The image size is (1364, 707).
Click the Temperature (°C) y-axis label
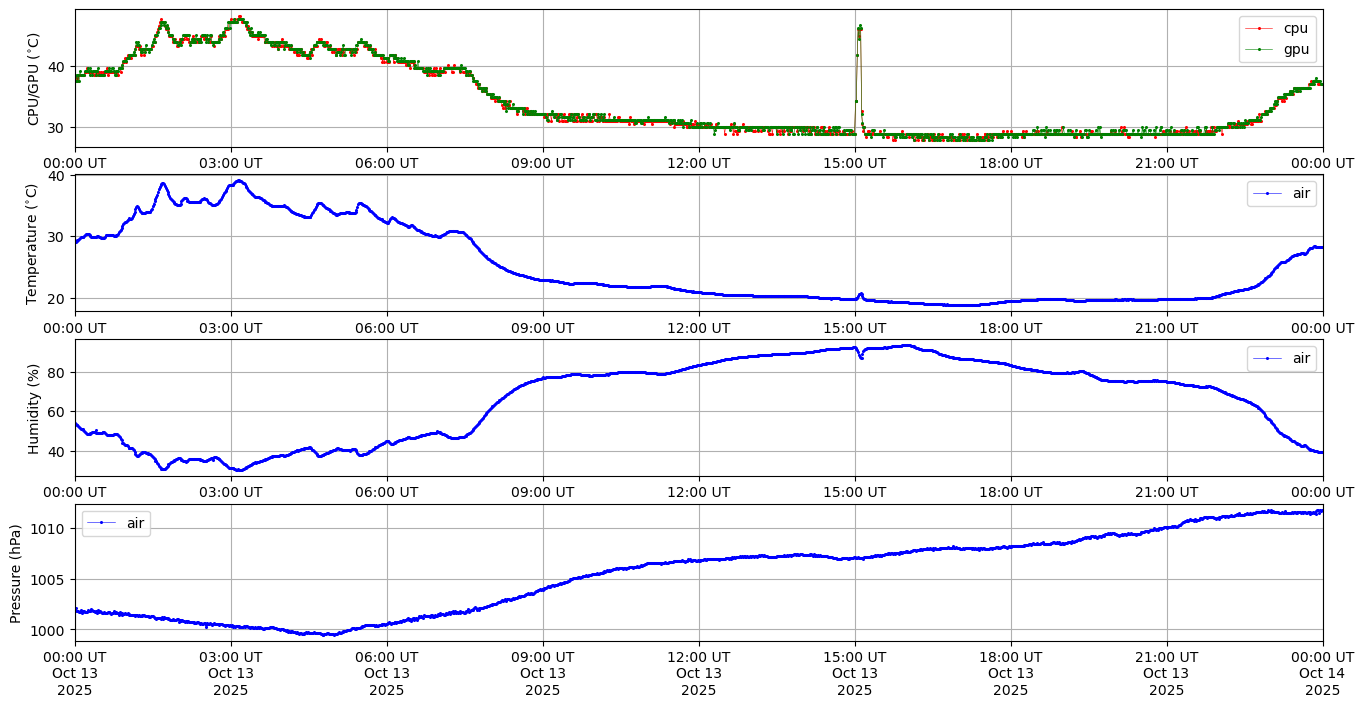coord(34,243)
